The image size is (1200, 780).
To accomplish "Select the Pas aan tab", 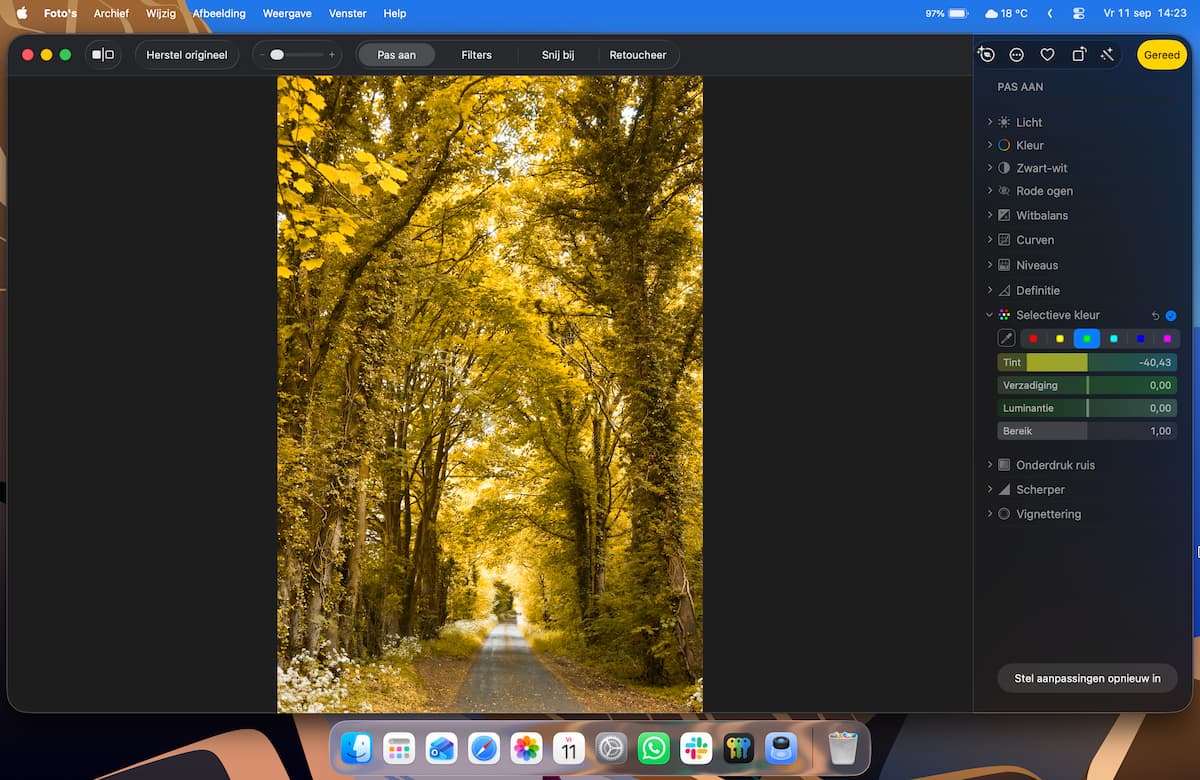I will tap(397, 55).
